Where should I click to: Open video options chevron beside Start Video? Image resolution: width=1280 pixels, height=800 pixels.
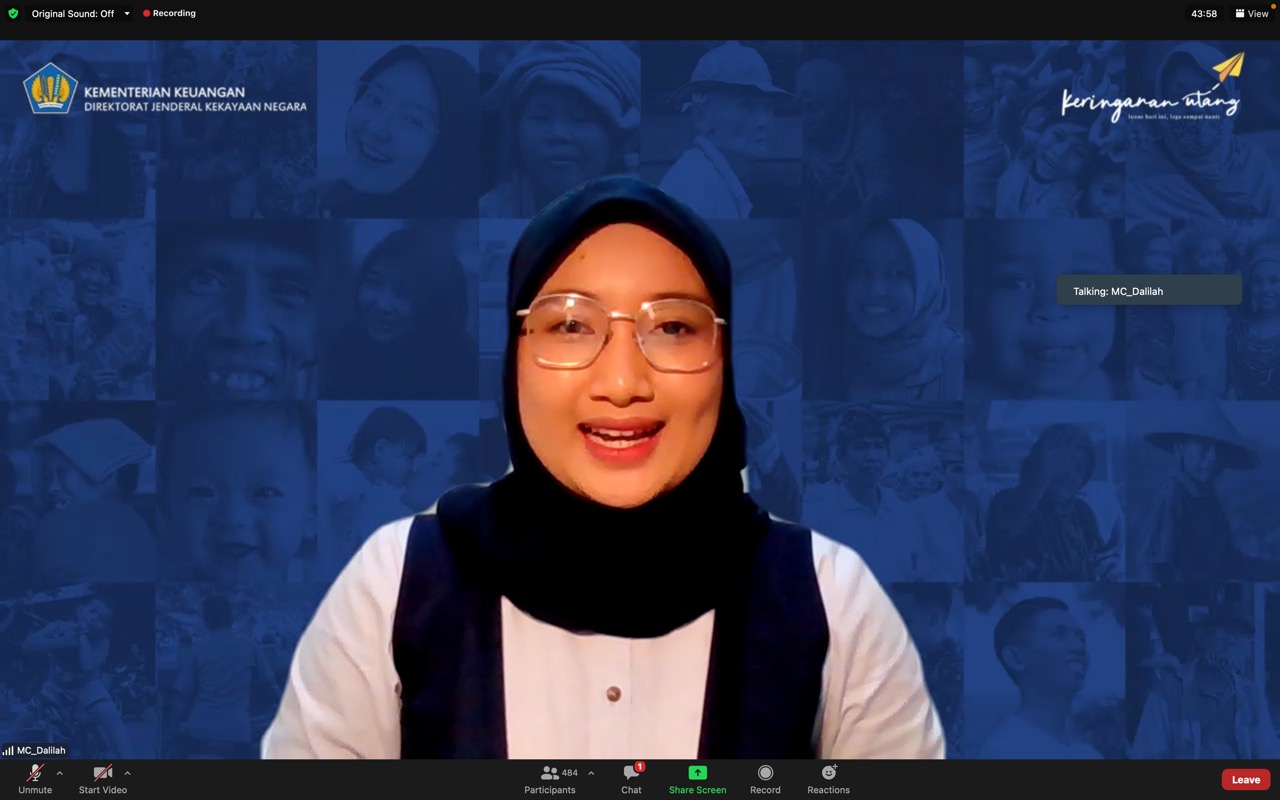pos(127,773)
